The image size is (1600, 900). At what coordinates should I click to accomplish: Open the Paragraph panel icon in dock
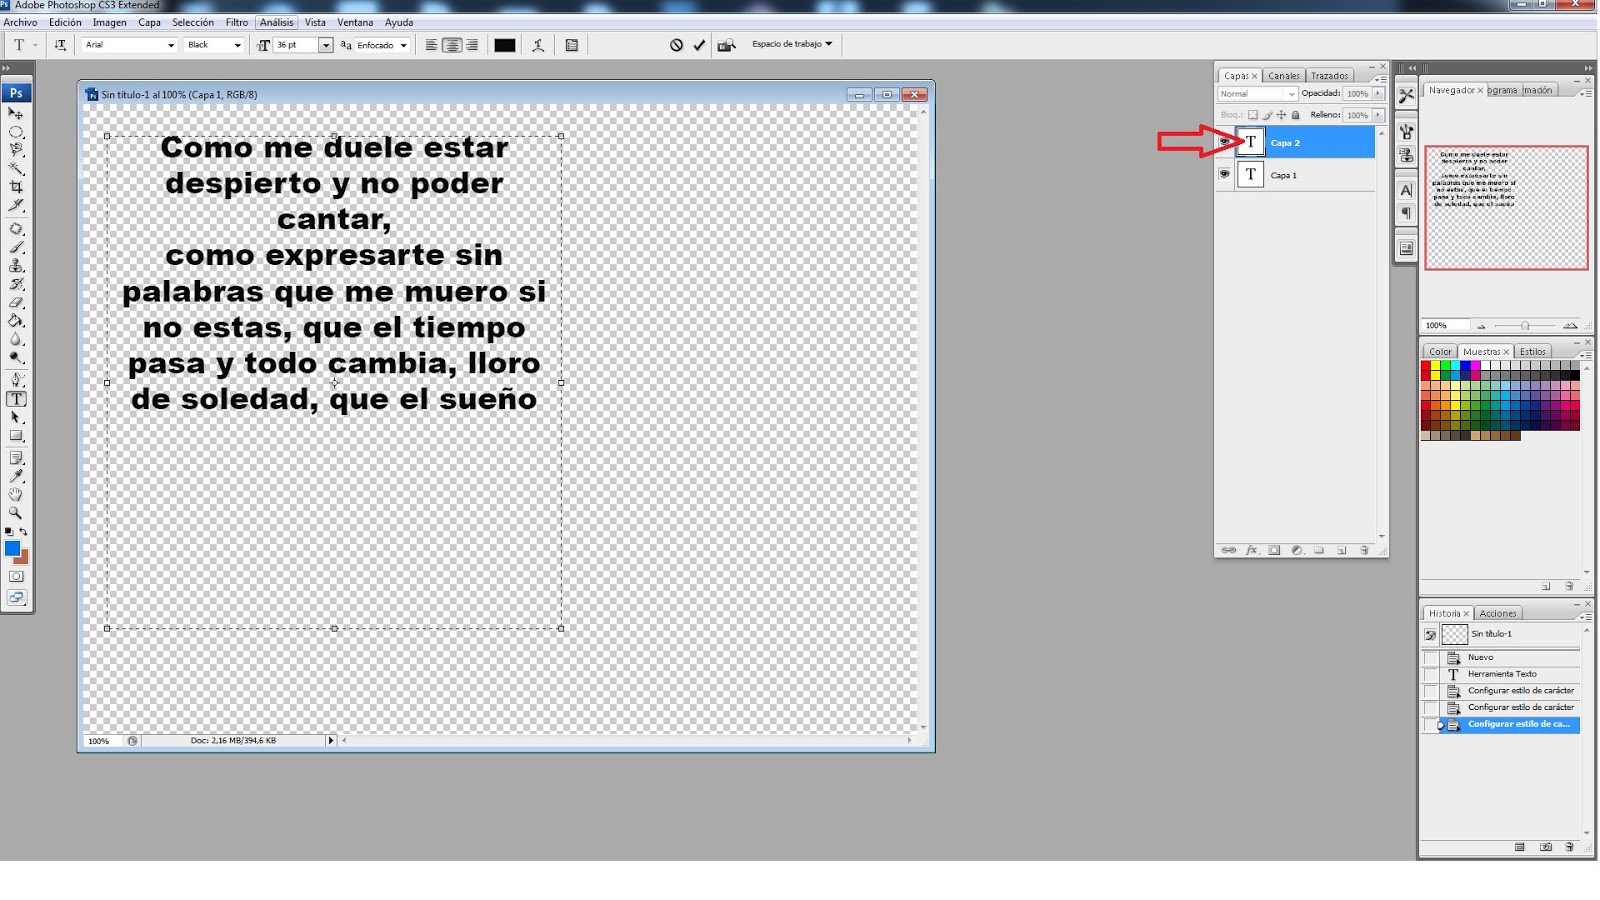click(x=1406, y=213)
